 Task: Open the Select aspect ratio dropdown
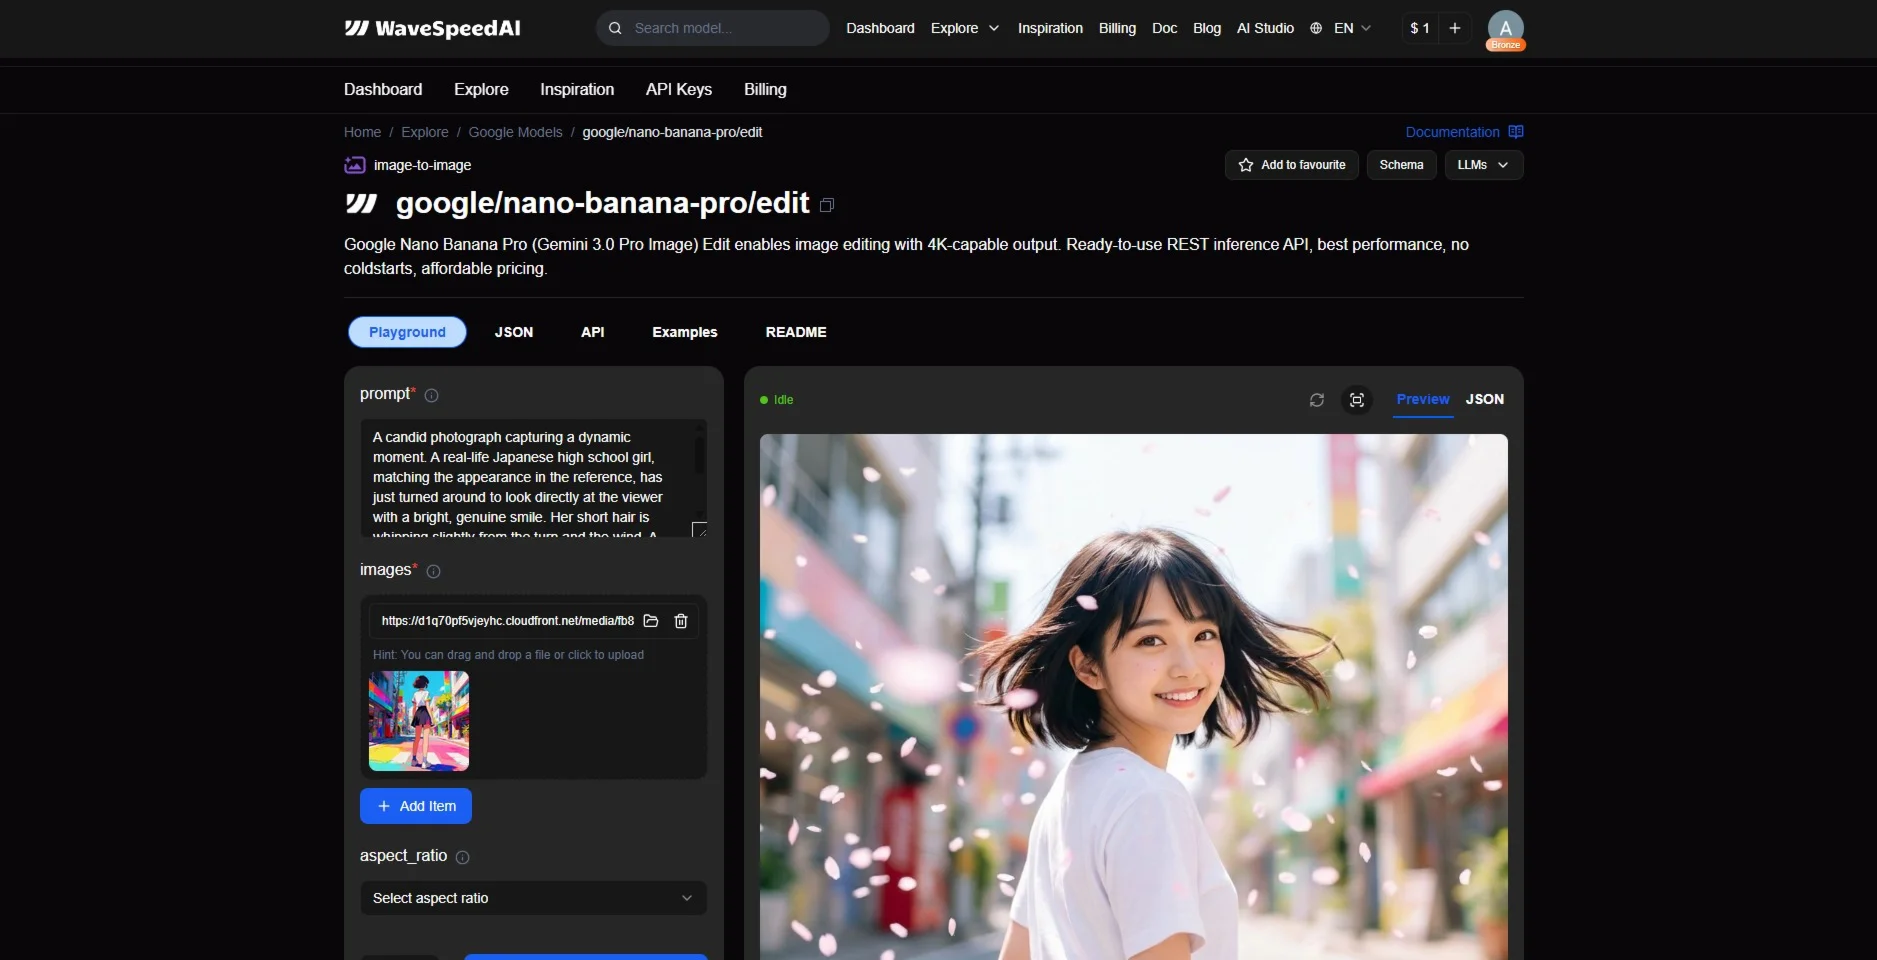[533, 898]
